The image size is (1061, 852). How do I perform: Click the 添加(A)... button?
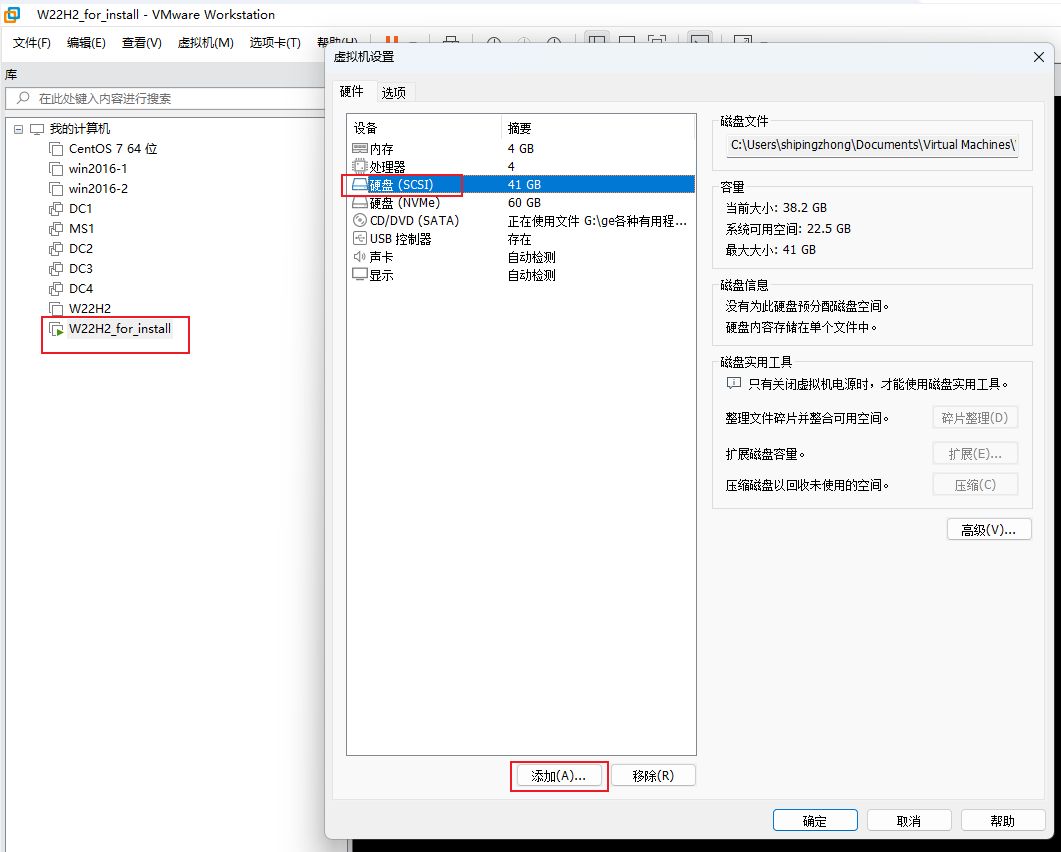click(559, 776)
